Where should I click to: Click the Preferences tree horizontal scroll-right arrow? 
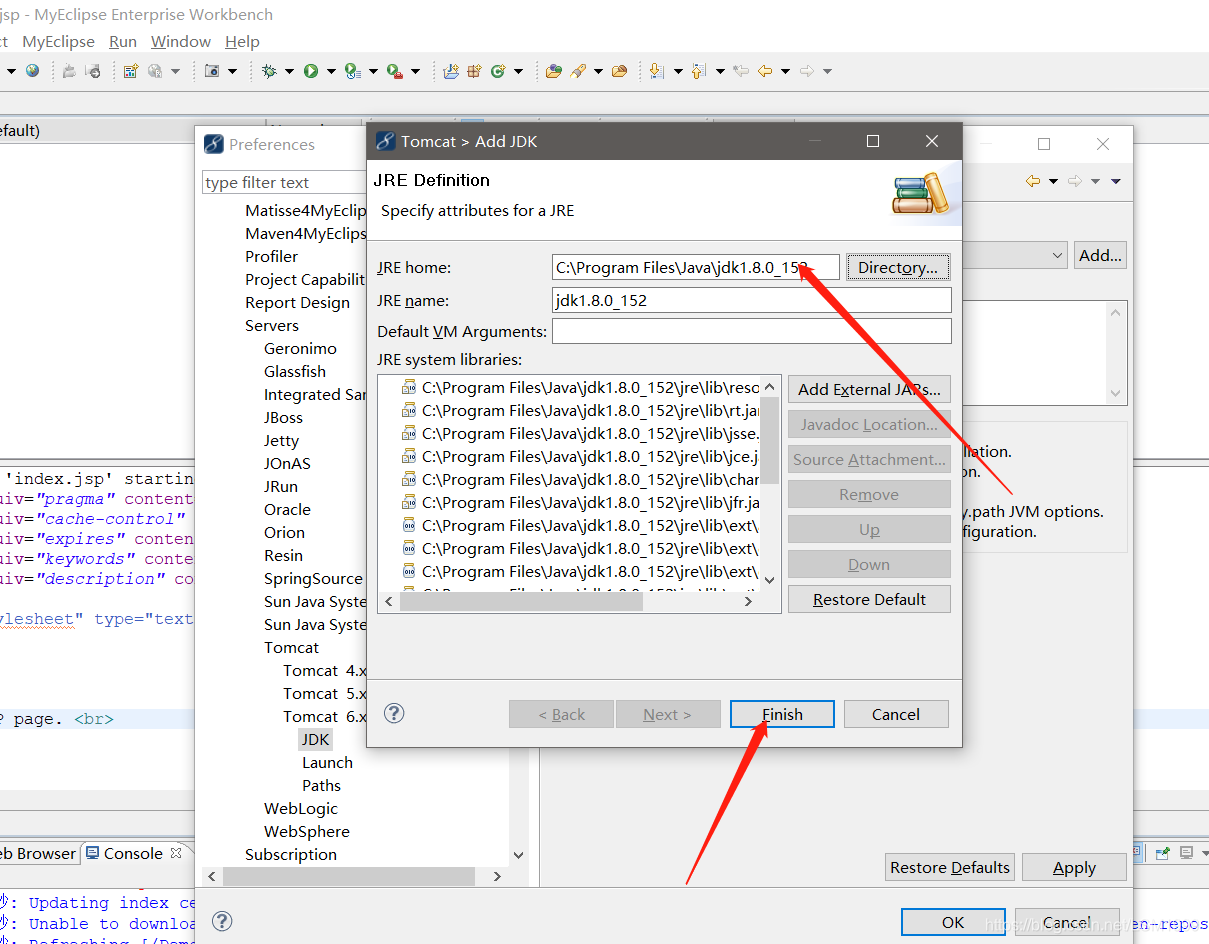(x=497, y=876)
